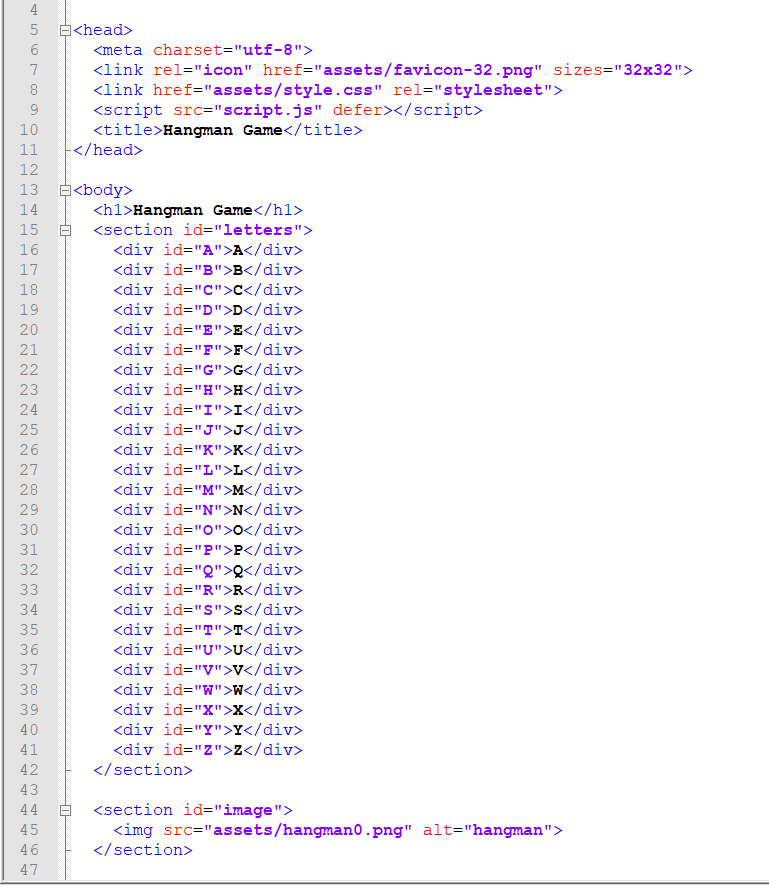Click Hangman Game text inside title tag
The image size is (769, 885).
222,130
